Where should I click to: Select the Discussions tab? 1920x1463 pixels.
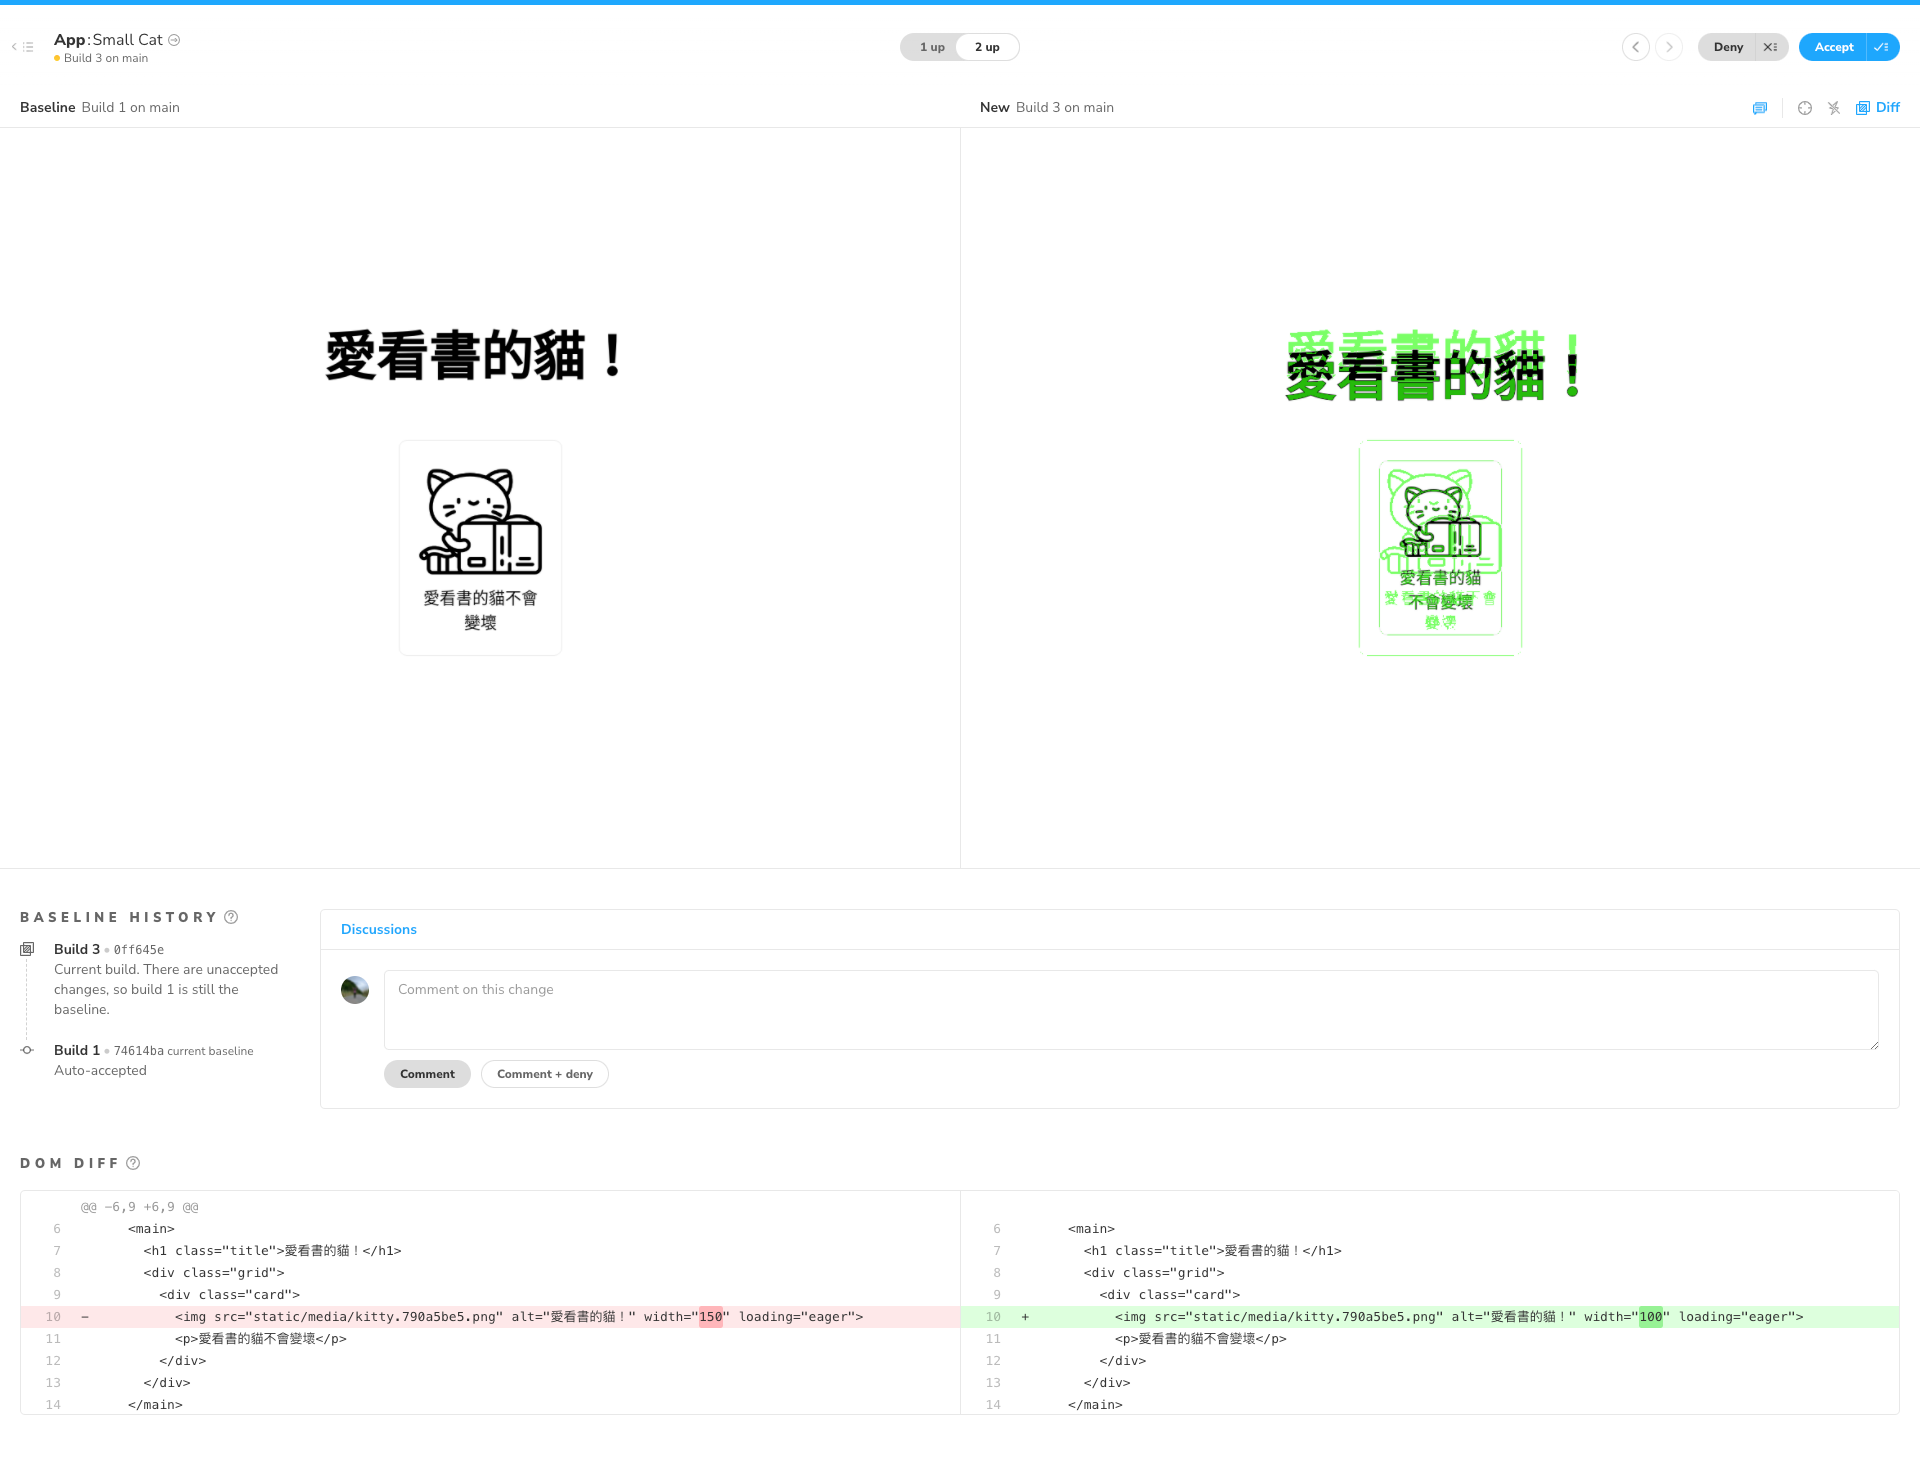coord(378,930)
